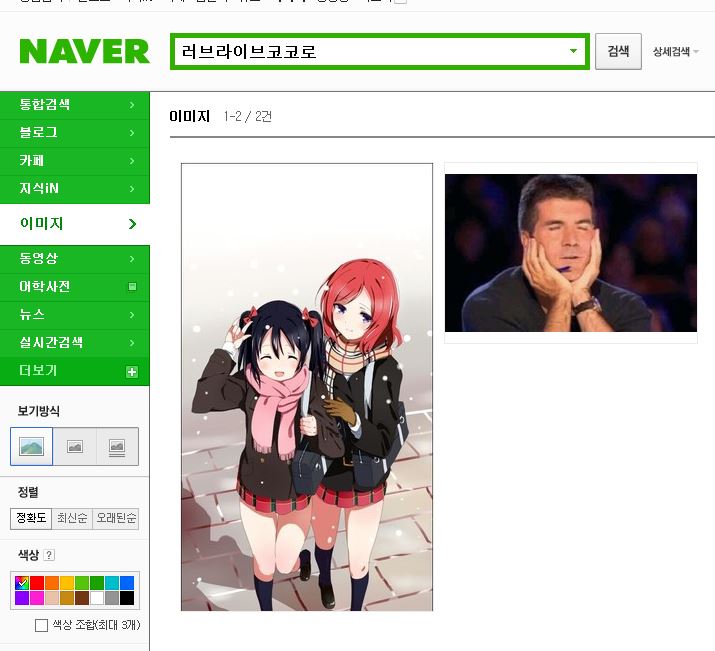715x651 pixels.
Task: Expand 더보기 with the plus icon
Action: tap(132, 372)
